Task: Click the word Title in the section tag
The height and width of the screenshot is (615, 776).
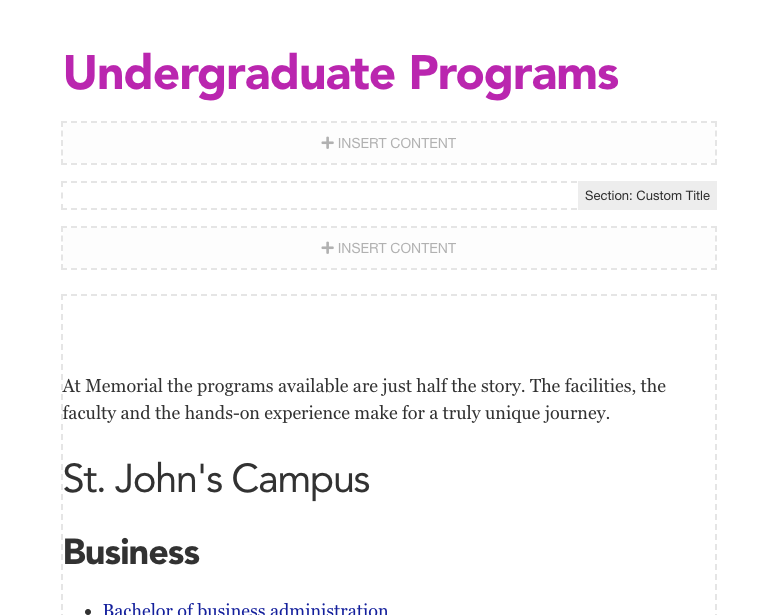Action: tap(698, 195)
